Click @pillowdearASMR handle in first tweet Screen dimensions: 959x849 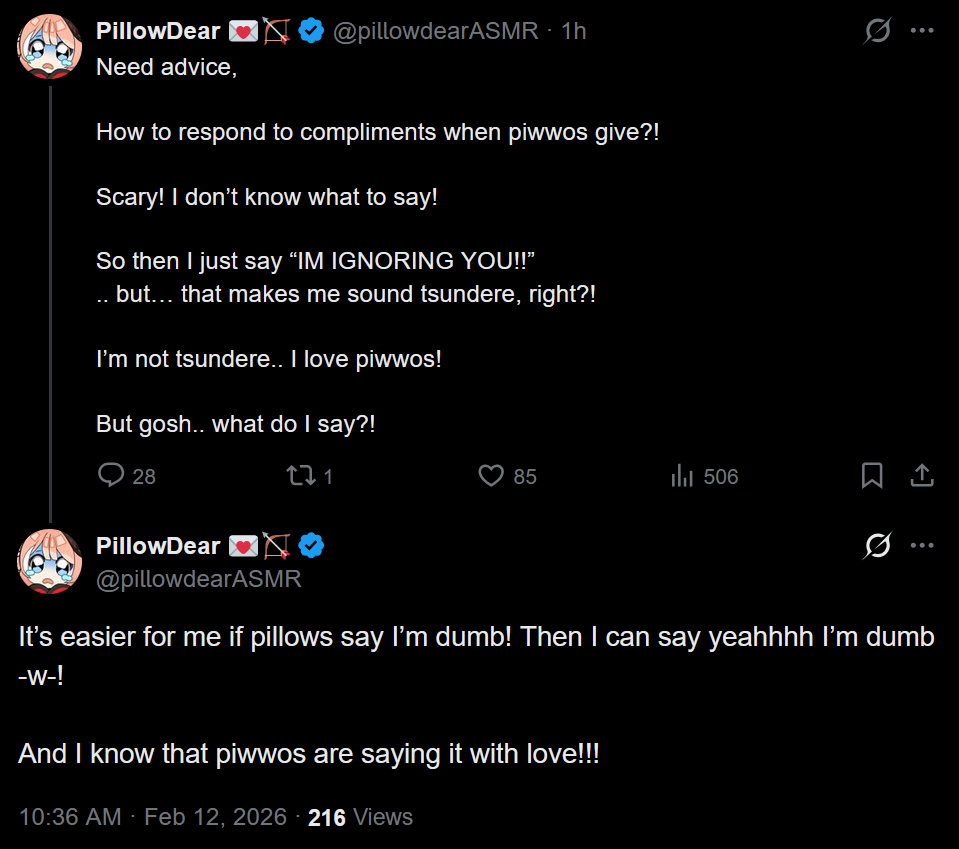click(437, 31)
